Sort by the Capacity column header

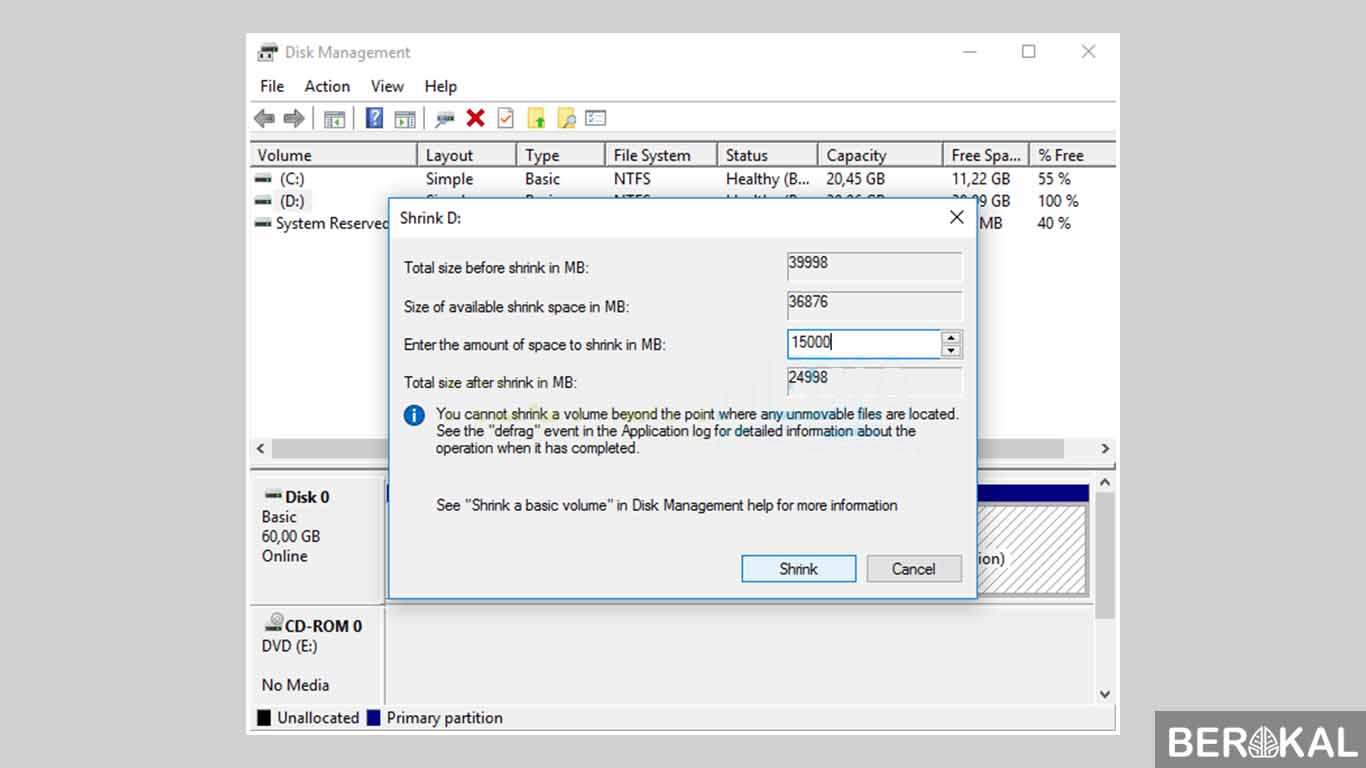(880, 155)
